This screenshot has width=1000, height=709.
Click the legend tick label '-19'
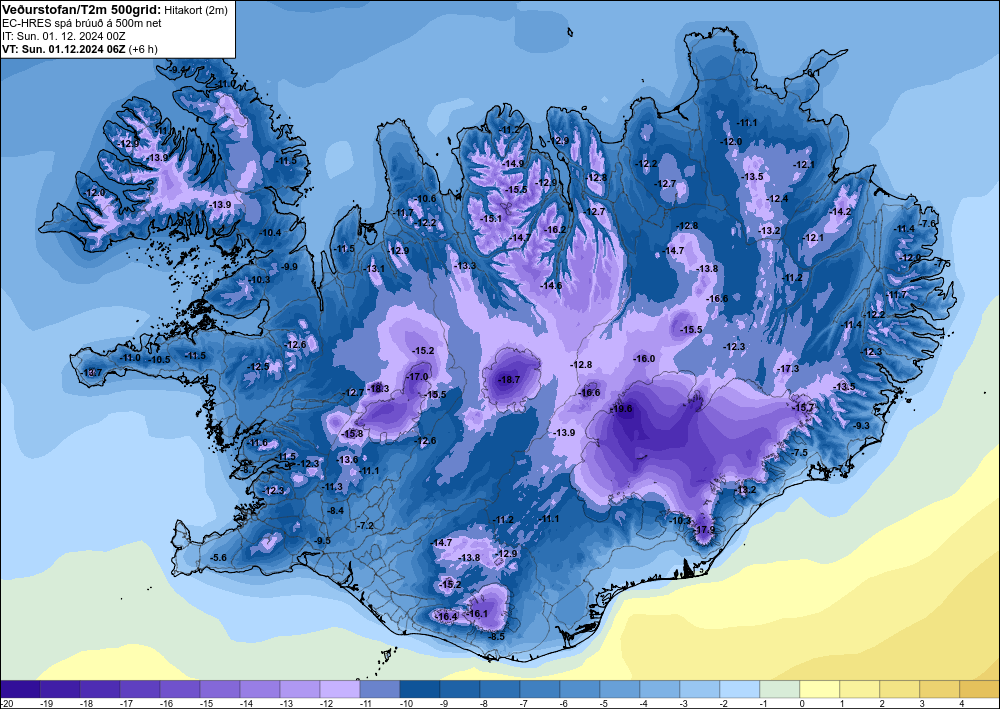tap(45, 703)
